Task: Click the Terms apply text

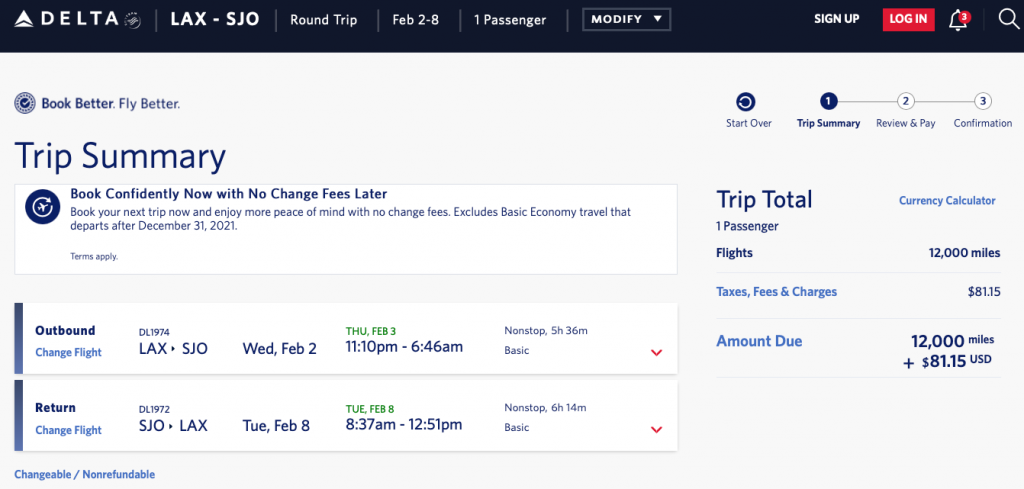Action: coord(93,257)
